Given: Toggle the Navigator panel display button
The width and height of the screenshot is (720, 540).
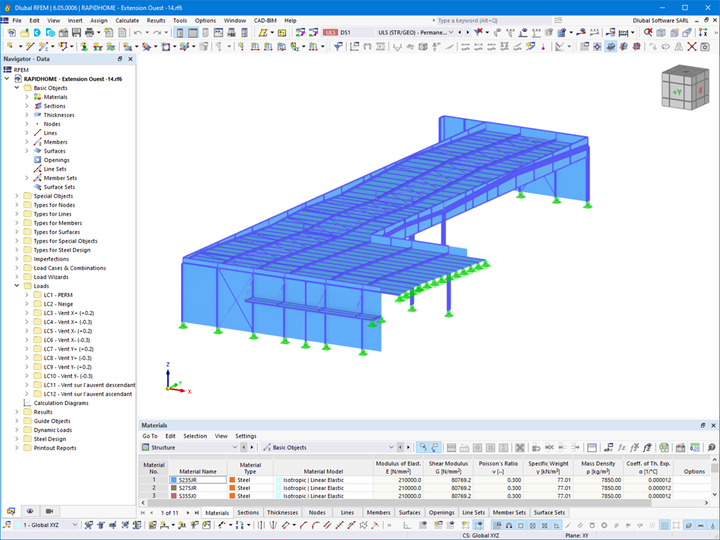Looking at the screenshot, I should [x=180, y=33].
